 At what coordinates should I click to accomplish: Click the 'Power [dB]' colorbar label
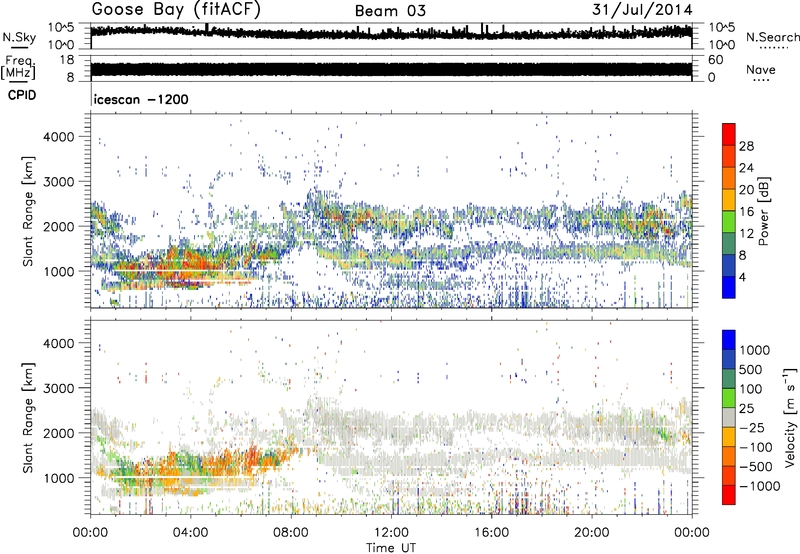click(x=763, y=211)
